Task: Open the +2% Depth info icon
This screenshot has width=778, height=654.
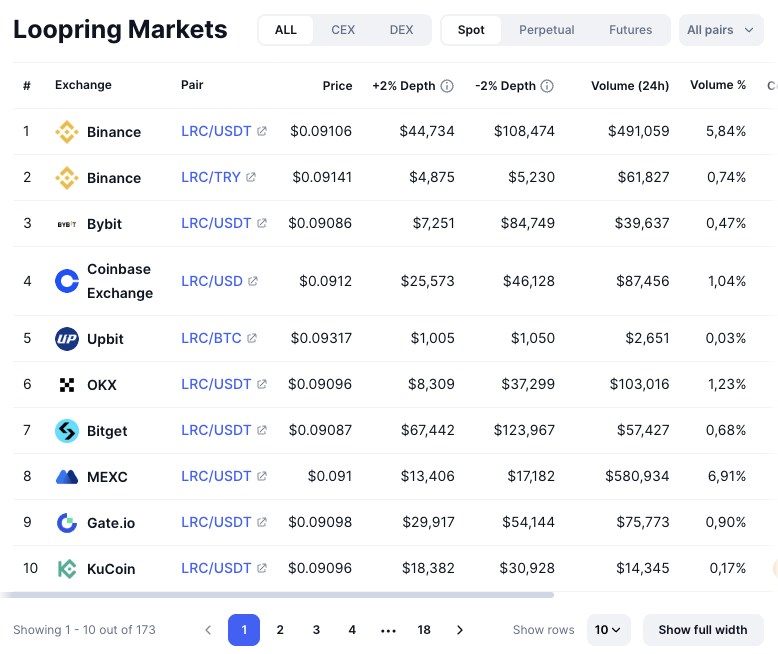Action: click(x=447, y=86)
